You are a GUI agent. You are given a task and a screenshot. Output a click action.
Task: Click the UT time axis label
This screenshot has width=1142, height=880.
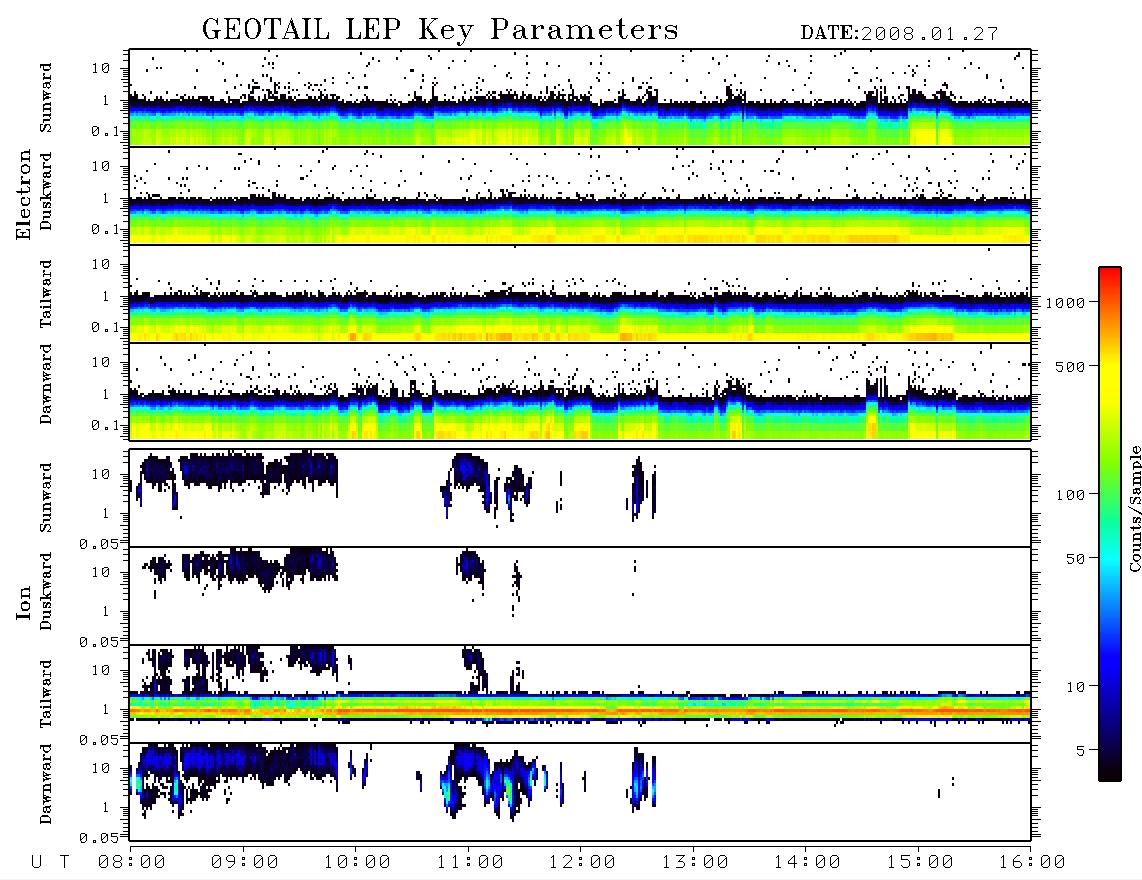[x=50, y=862]
